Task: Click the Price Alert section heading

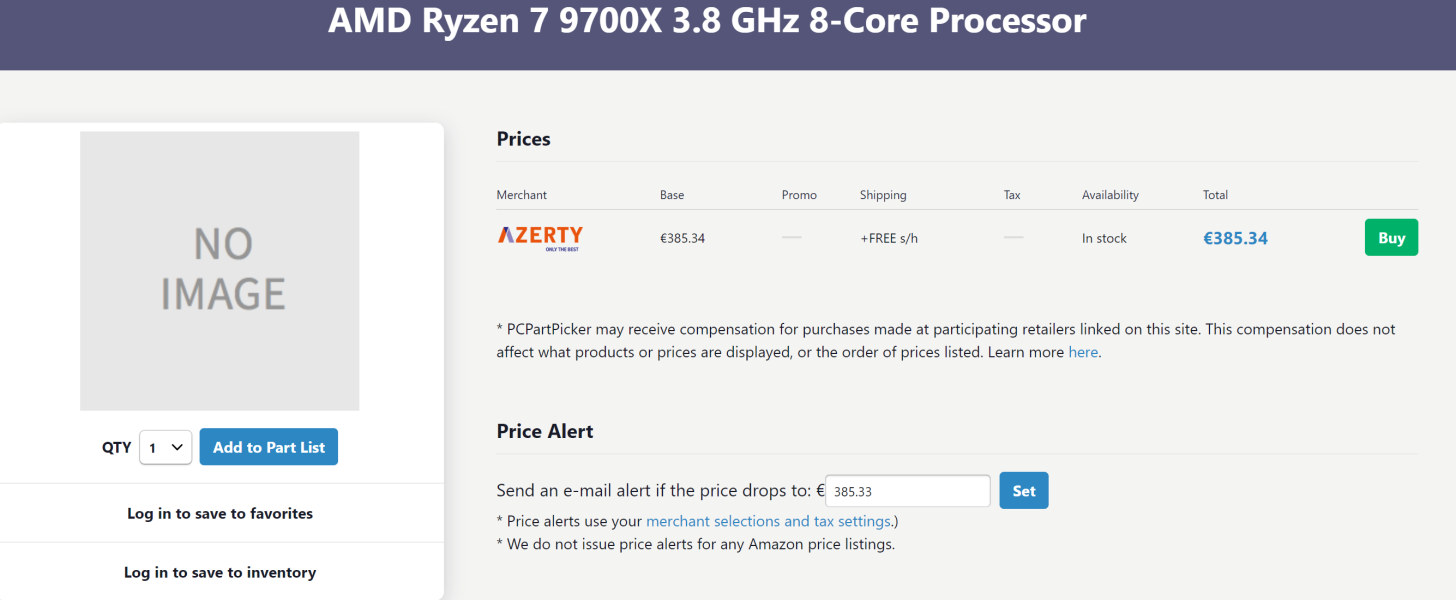Action: (545, 431)
